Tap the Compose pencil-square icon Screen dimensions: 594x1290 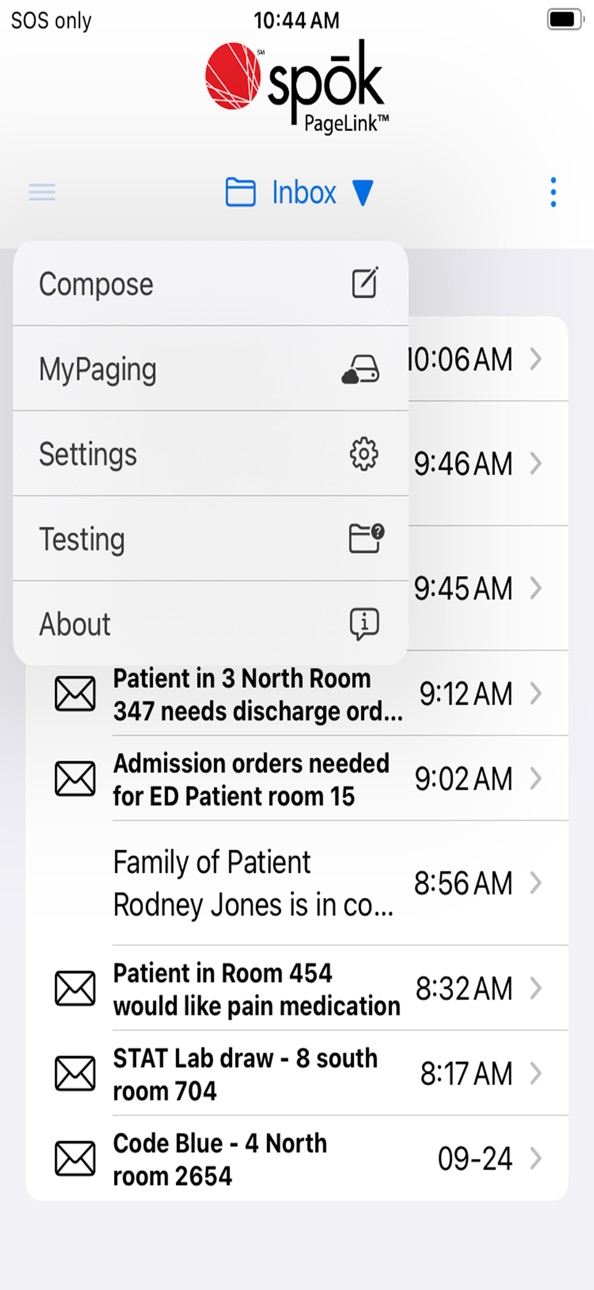pyautogui.click(x=365, y=283)
